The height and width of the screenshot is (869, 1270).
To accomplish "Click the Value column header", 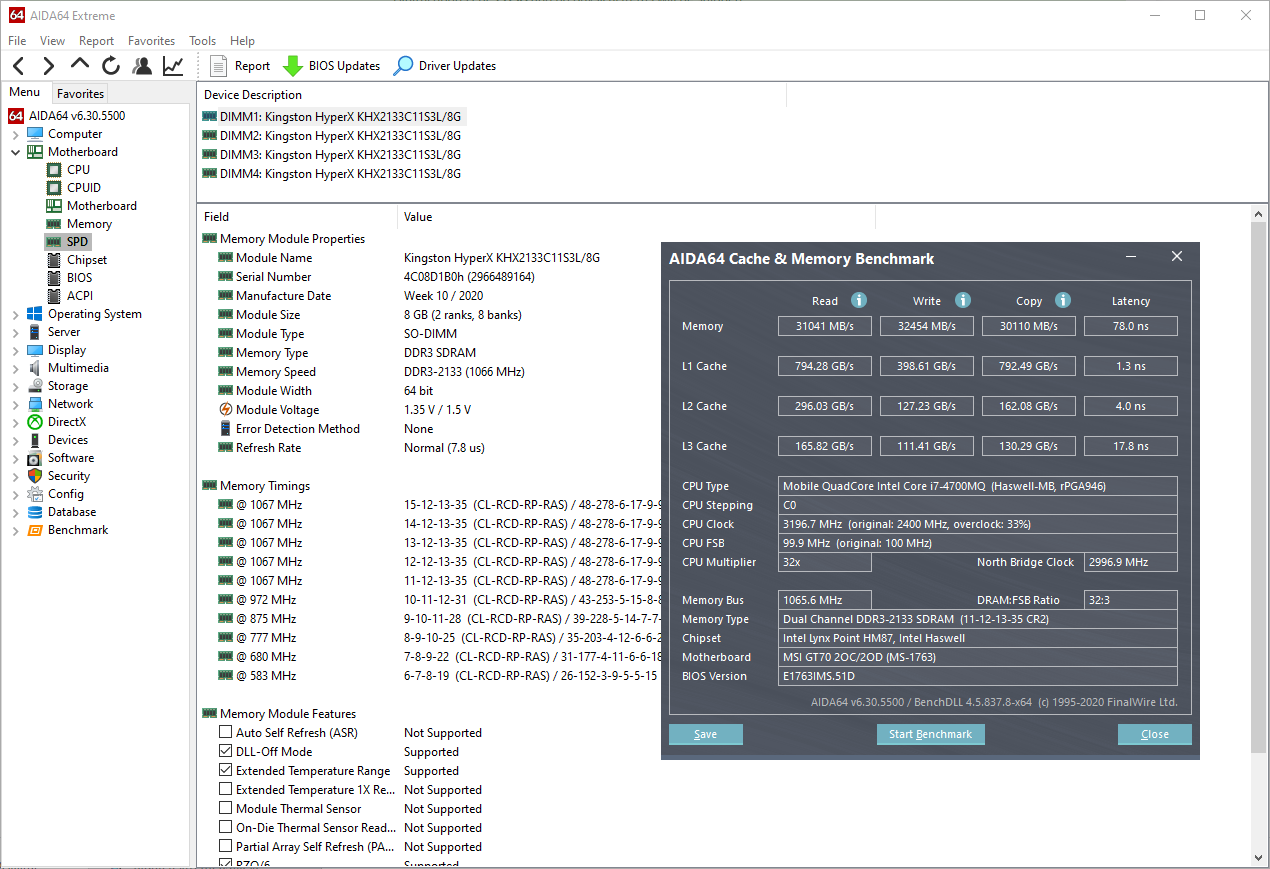I will point(637,217).
